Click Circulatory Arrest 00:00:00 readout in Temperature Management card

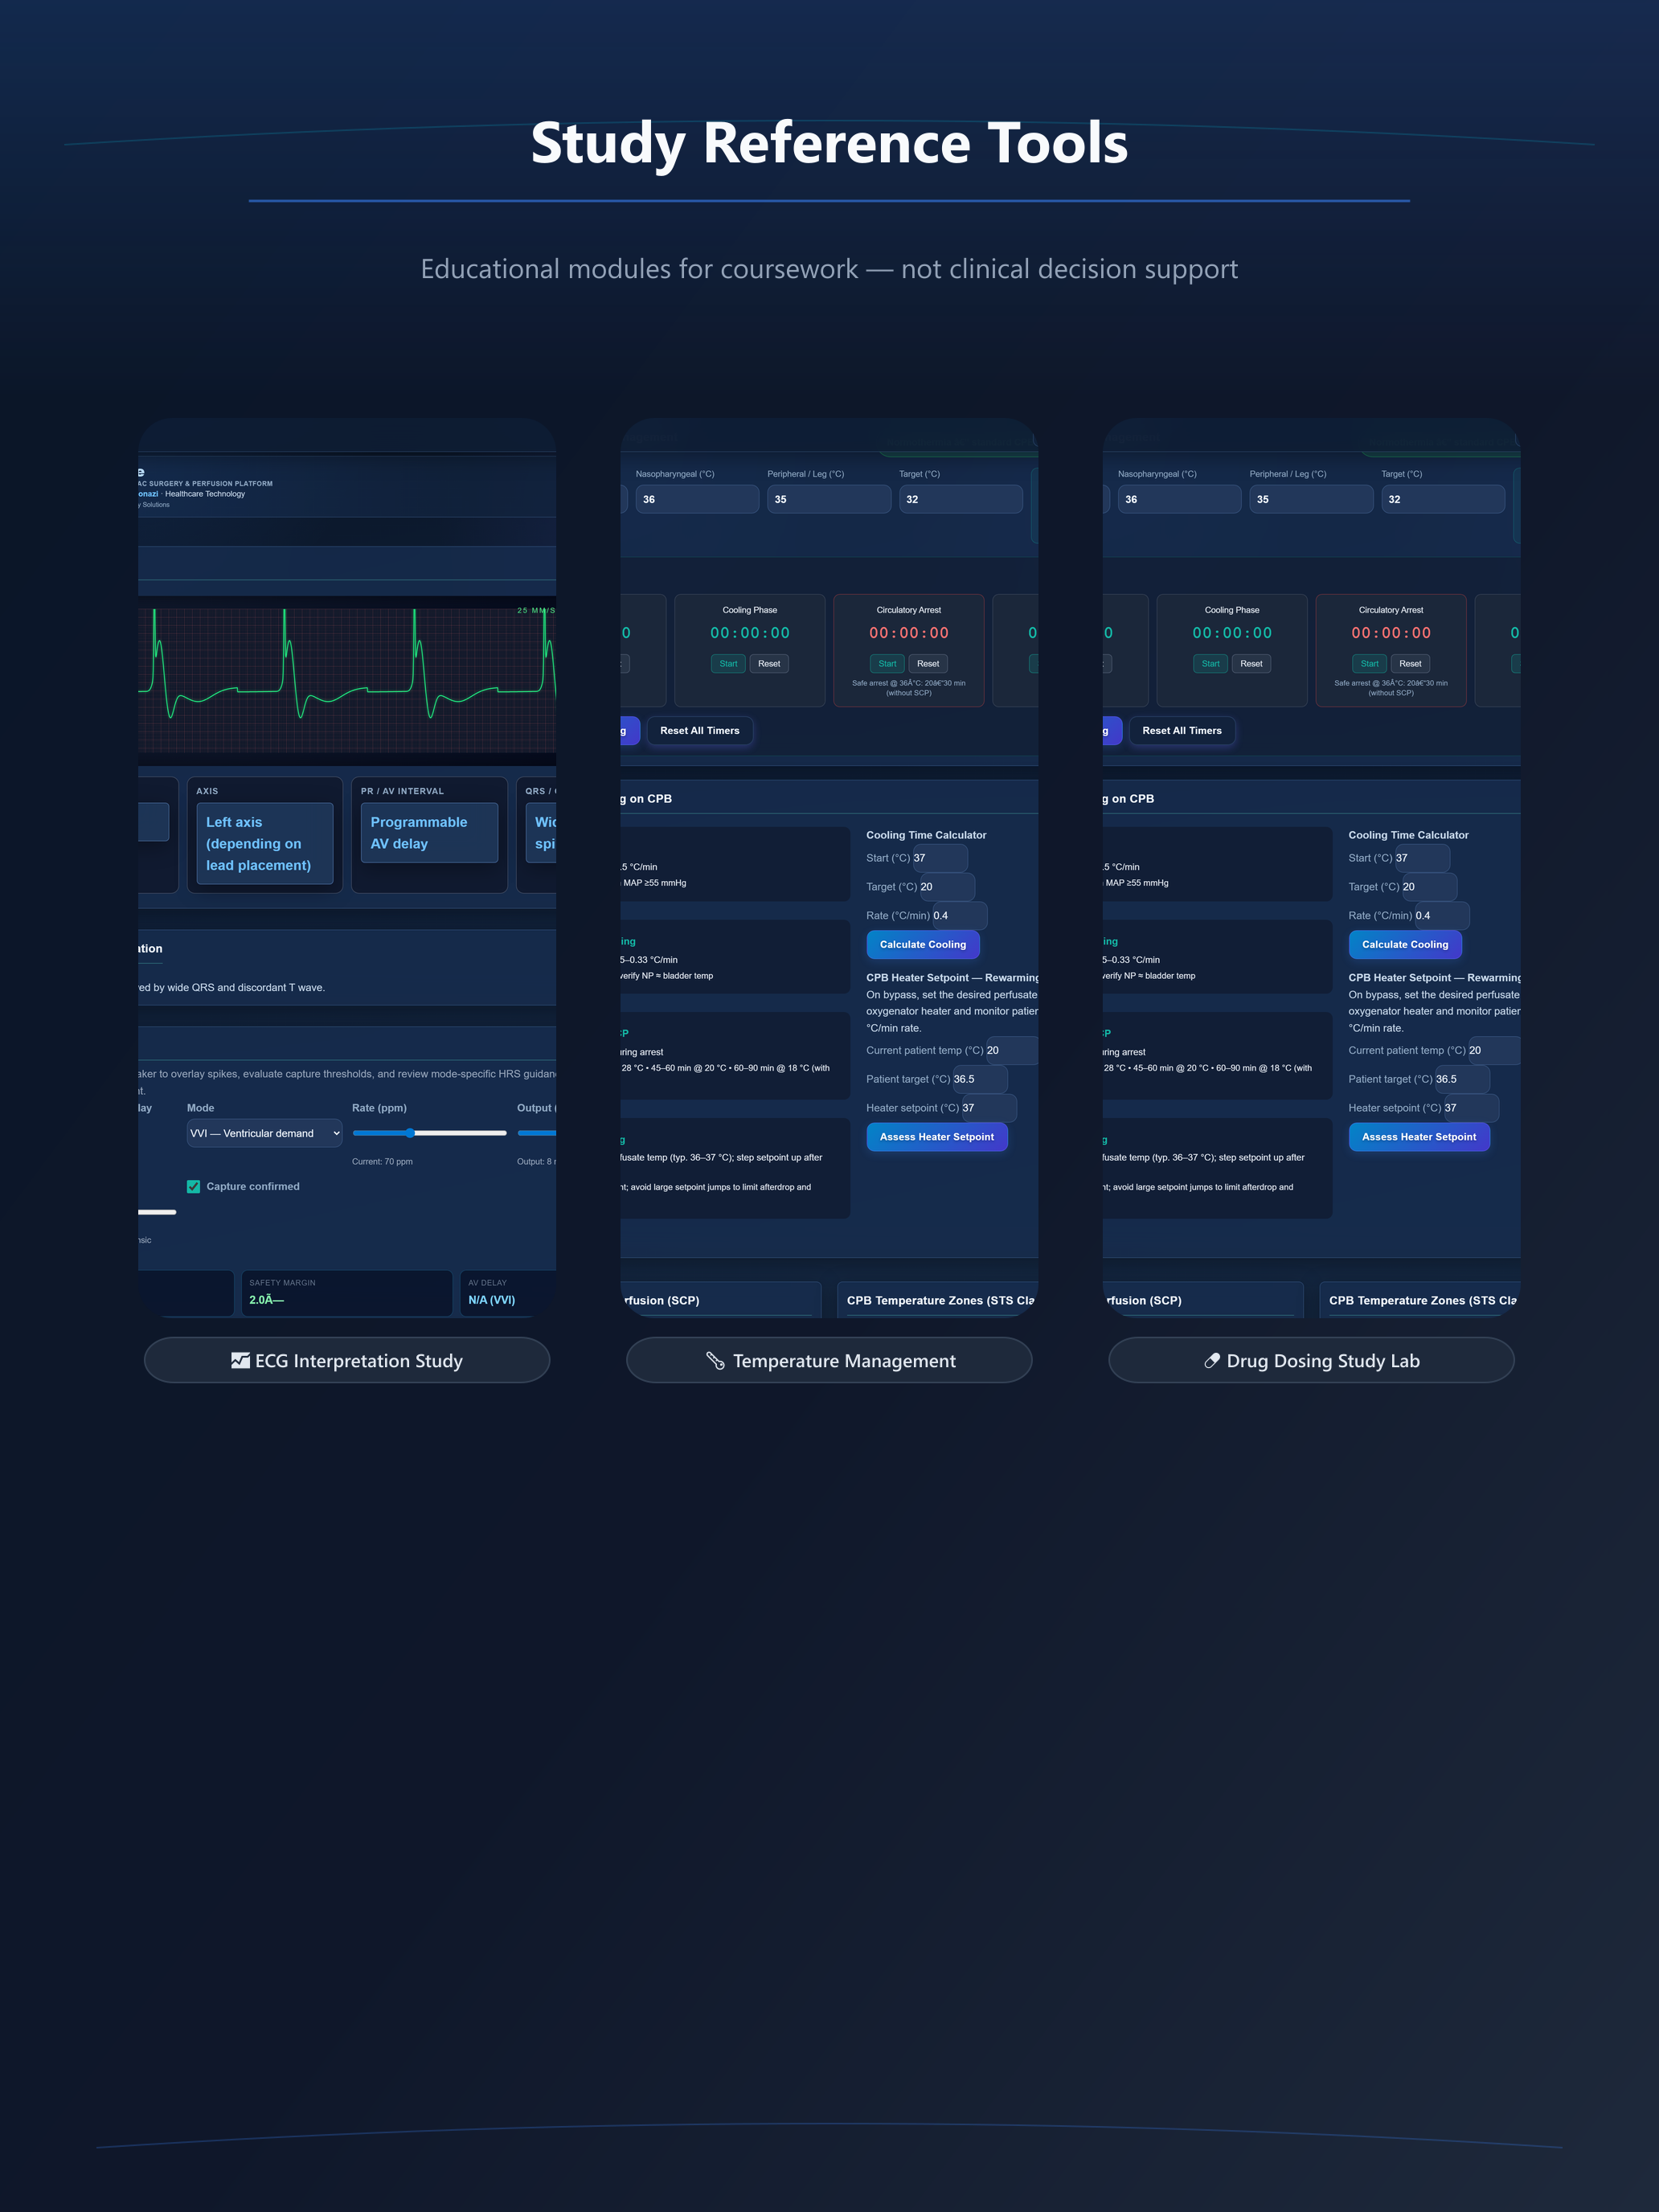(909, 633)
